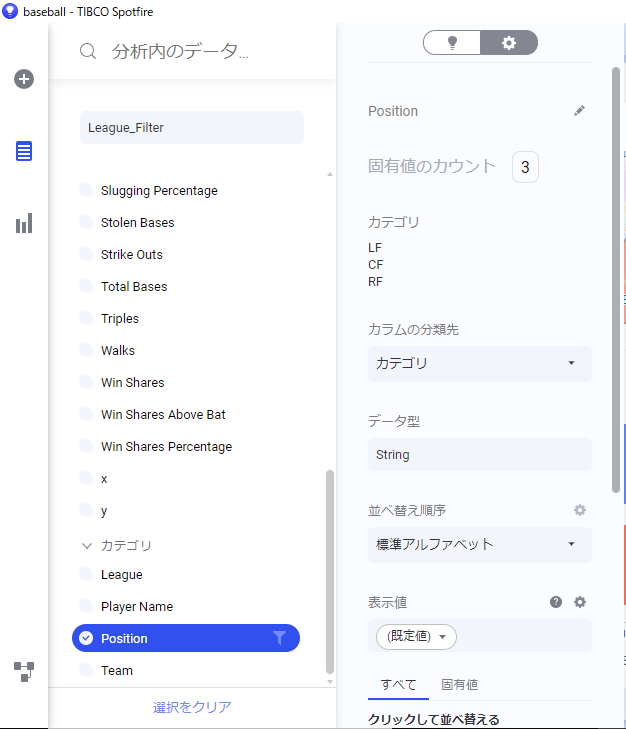626x729 pixels.
Task: Open the 標準アルファベット sort order dropdown
Action: tap(479, 544)
